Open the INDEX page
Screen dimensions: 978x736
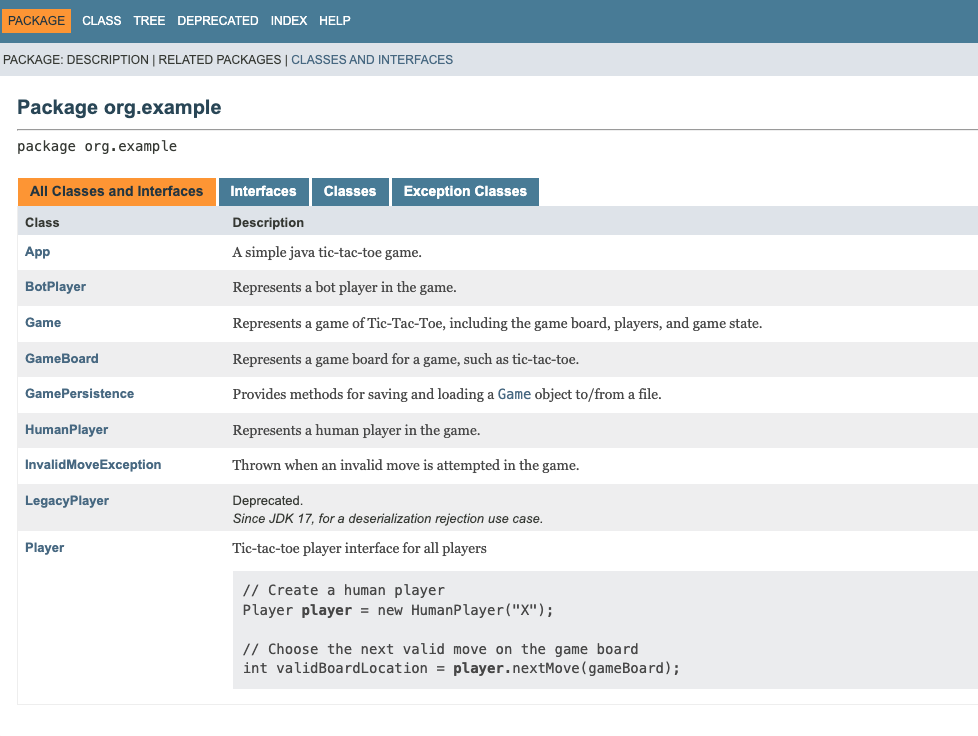coord(289,21)
